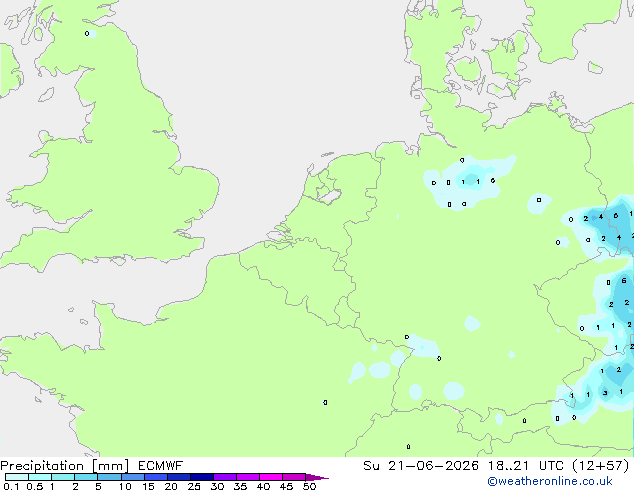The image size is (634, 490).
Task: Click the 0 value marker in central France
Action: coord(325,402)
